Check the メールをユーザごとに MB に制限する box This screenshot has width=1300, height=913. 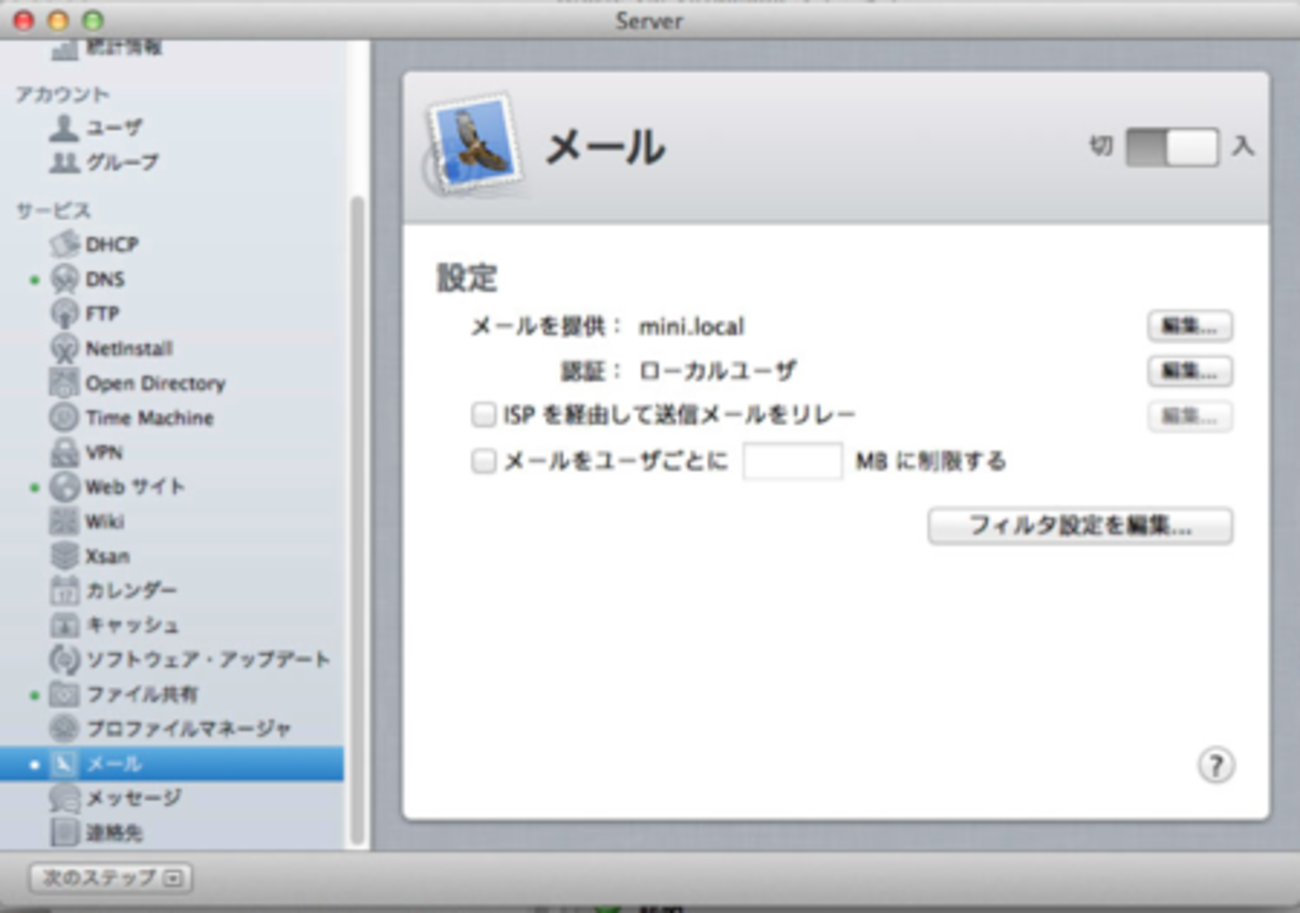484,461
